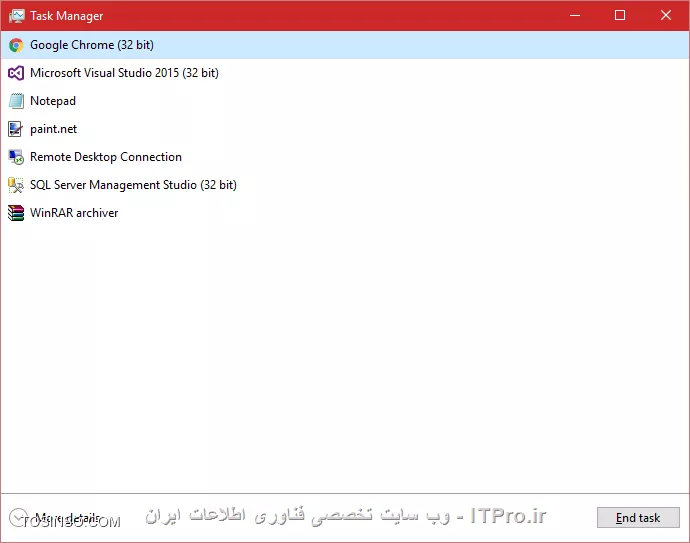This screenshot has height=543, width=690.
Task: Click the Notepad icon
Action: click(16, 101)
